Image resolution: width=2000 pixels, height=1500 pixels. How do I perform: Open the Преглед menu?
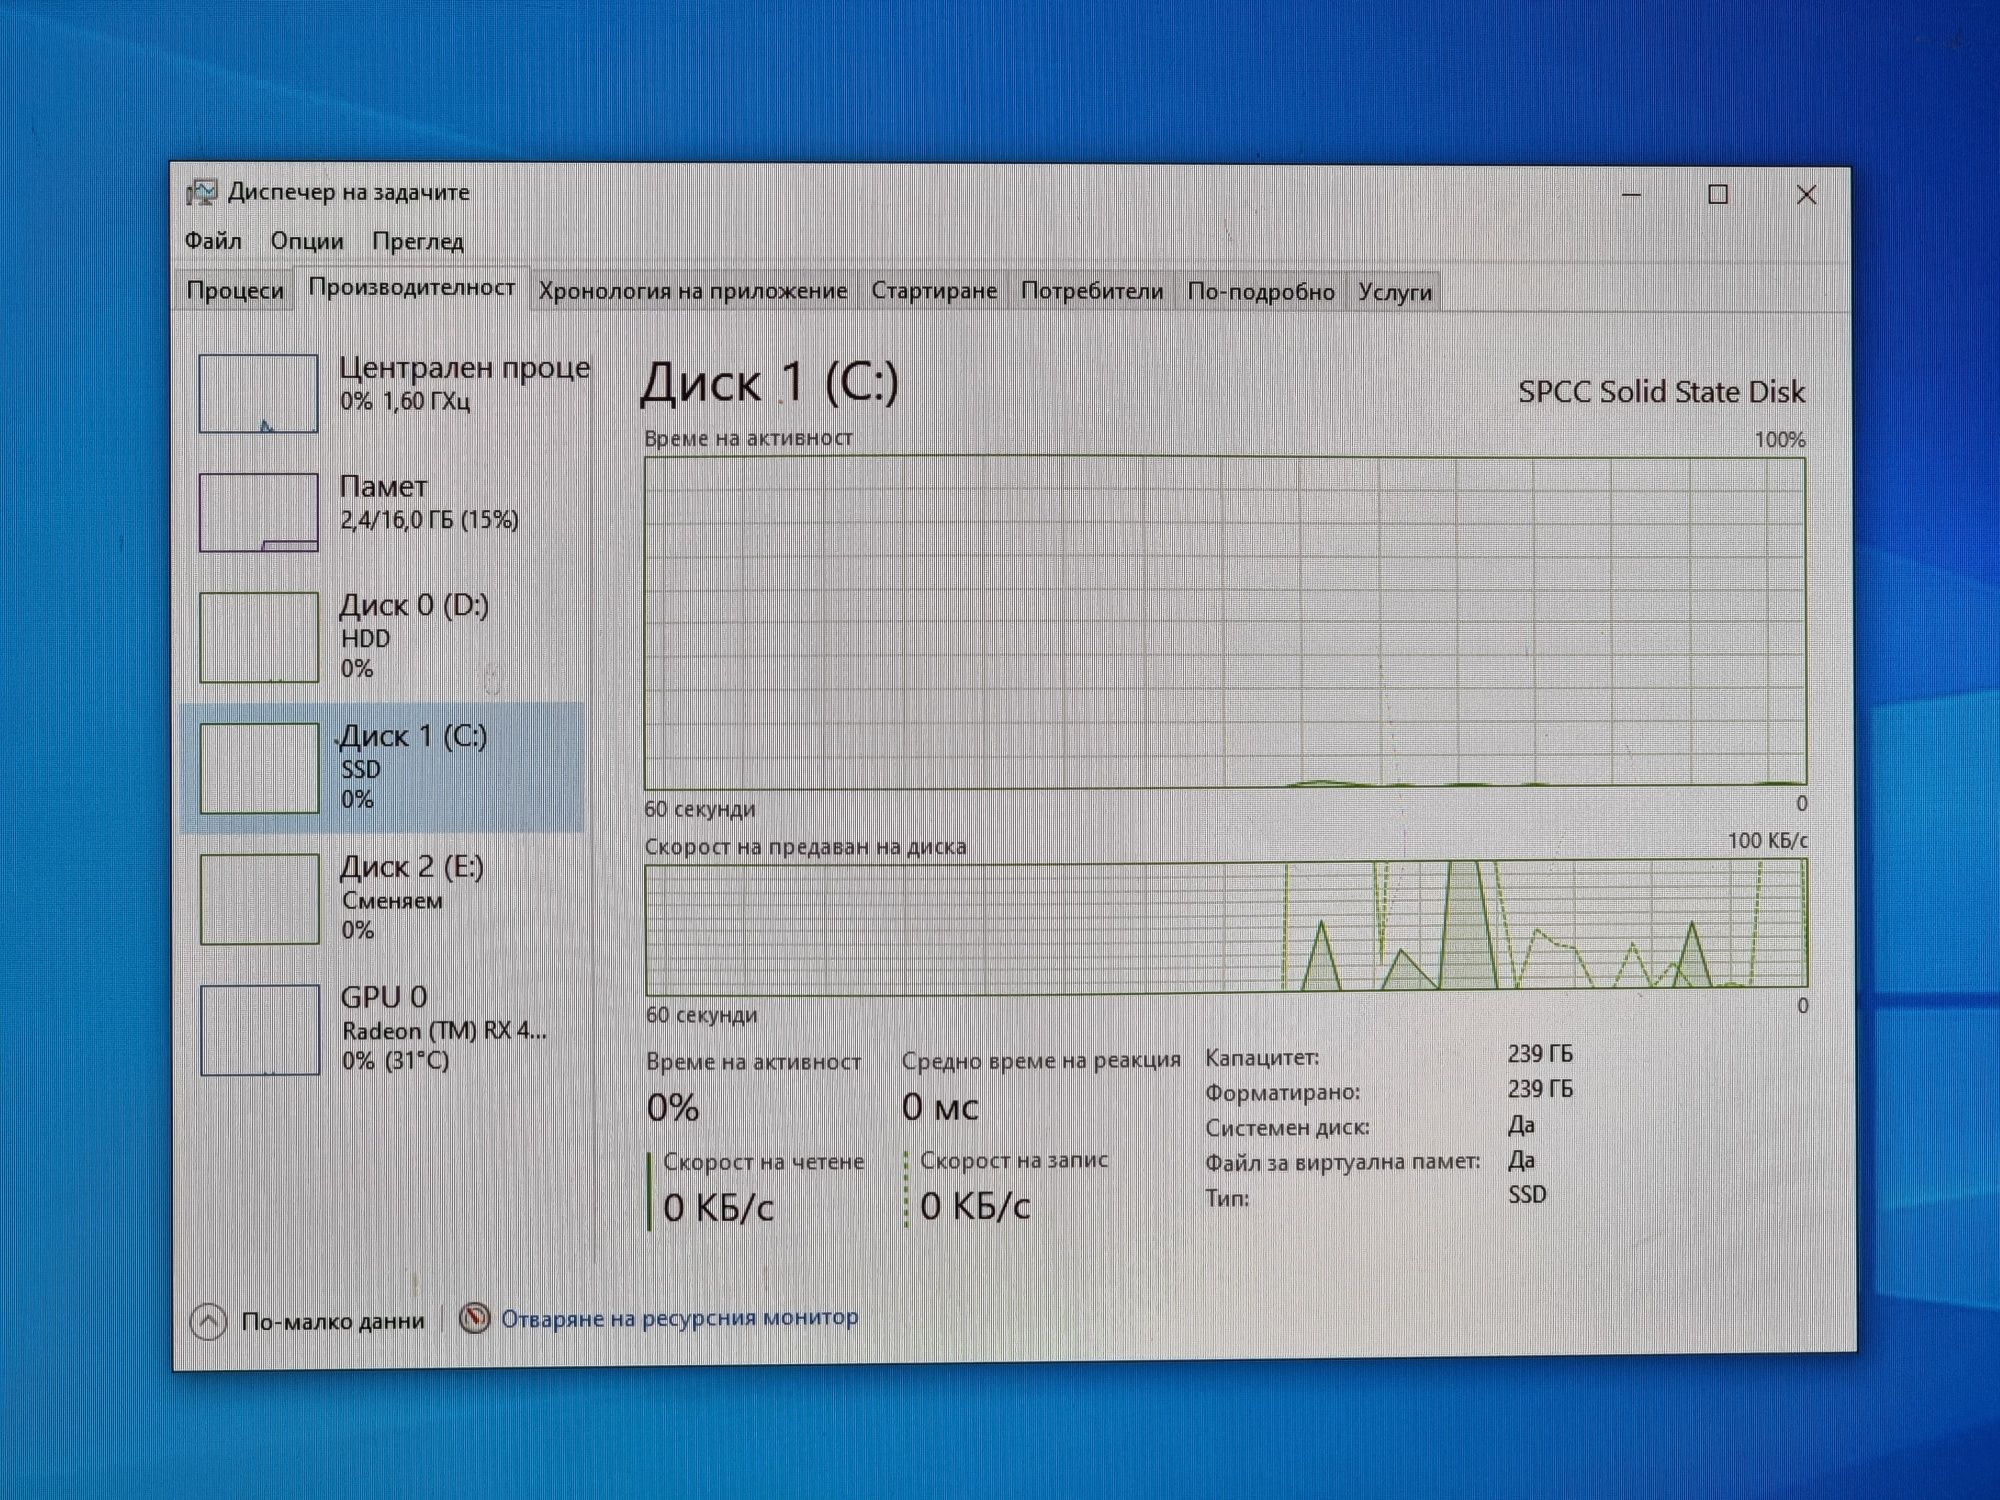418,242
